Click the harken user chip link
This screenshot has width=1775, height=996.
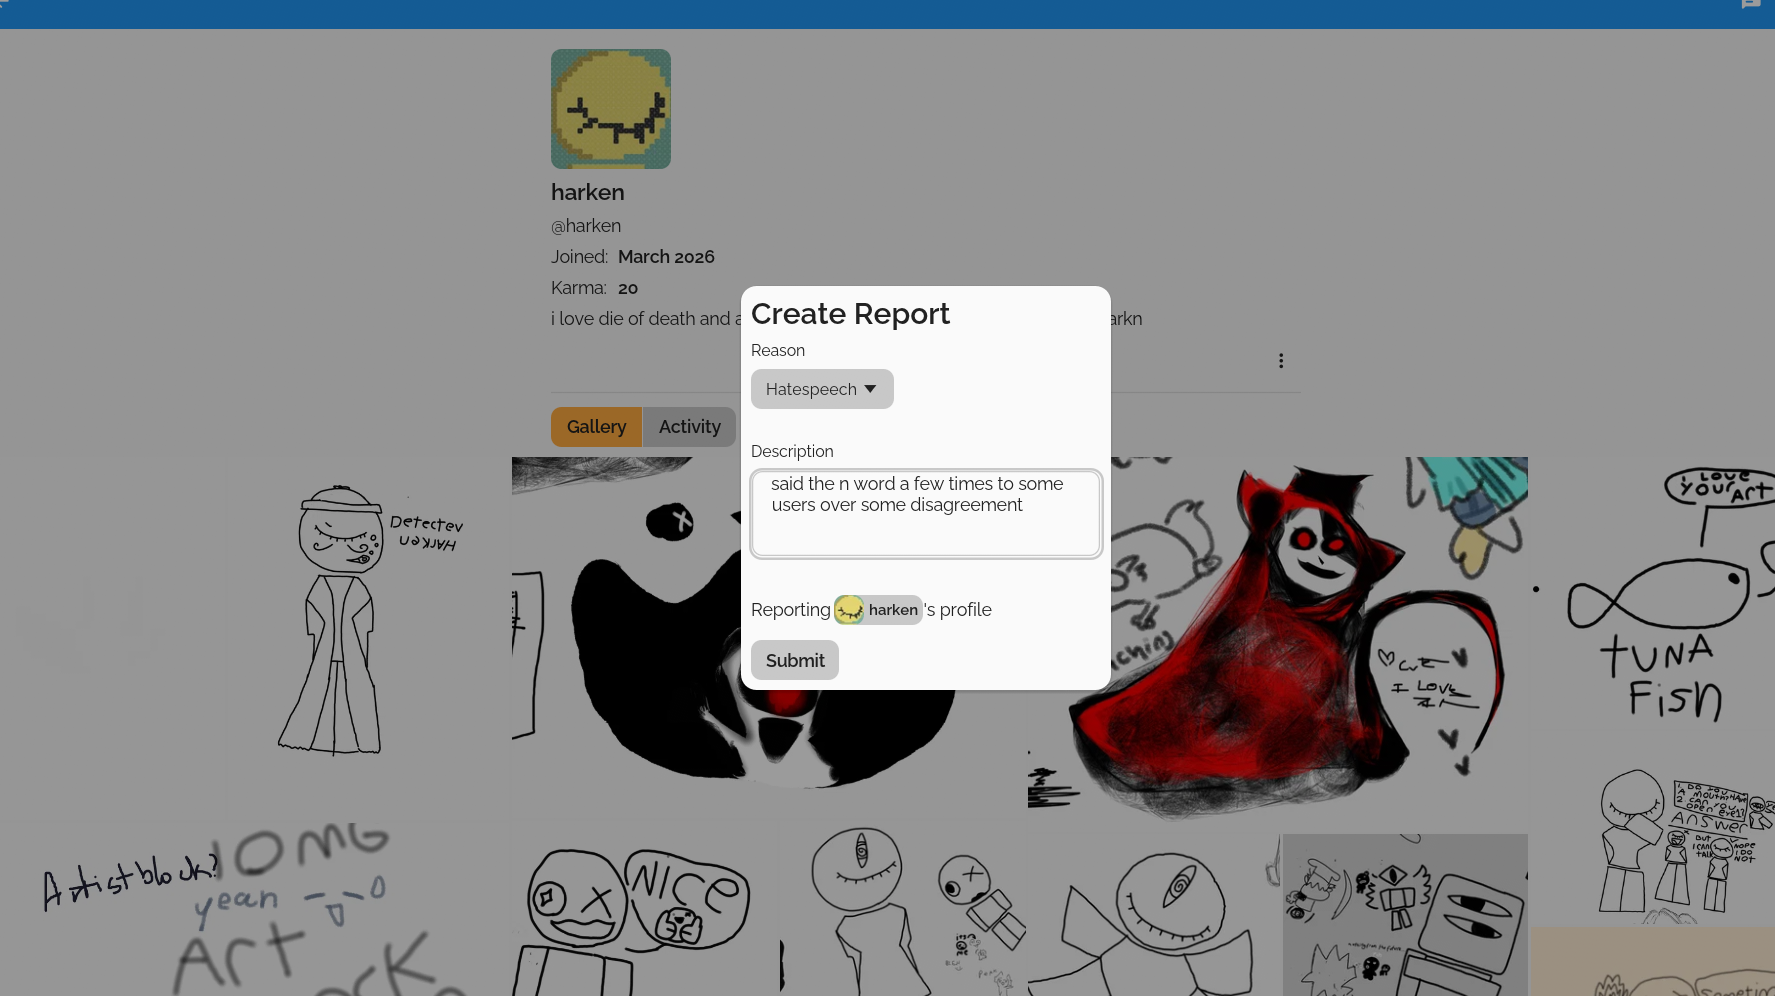892,610
